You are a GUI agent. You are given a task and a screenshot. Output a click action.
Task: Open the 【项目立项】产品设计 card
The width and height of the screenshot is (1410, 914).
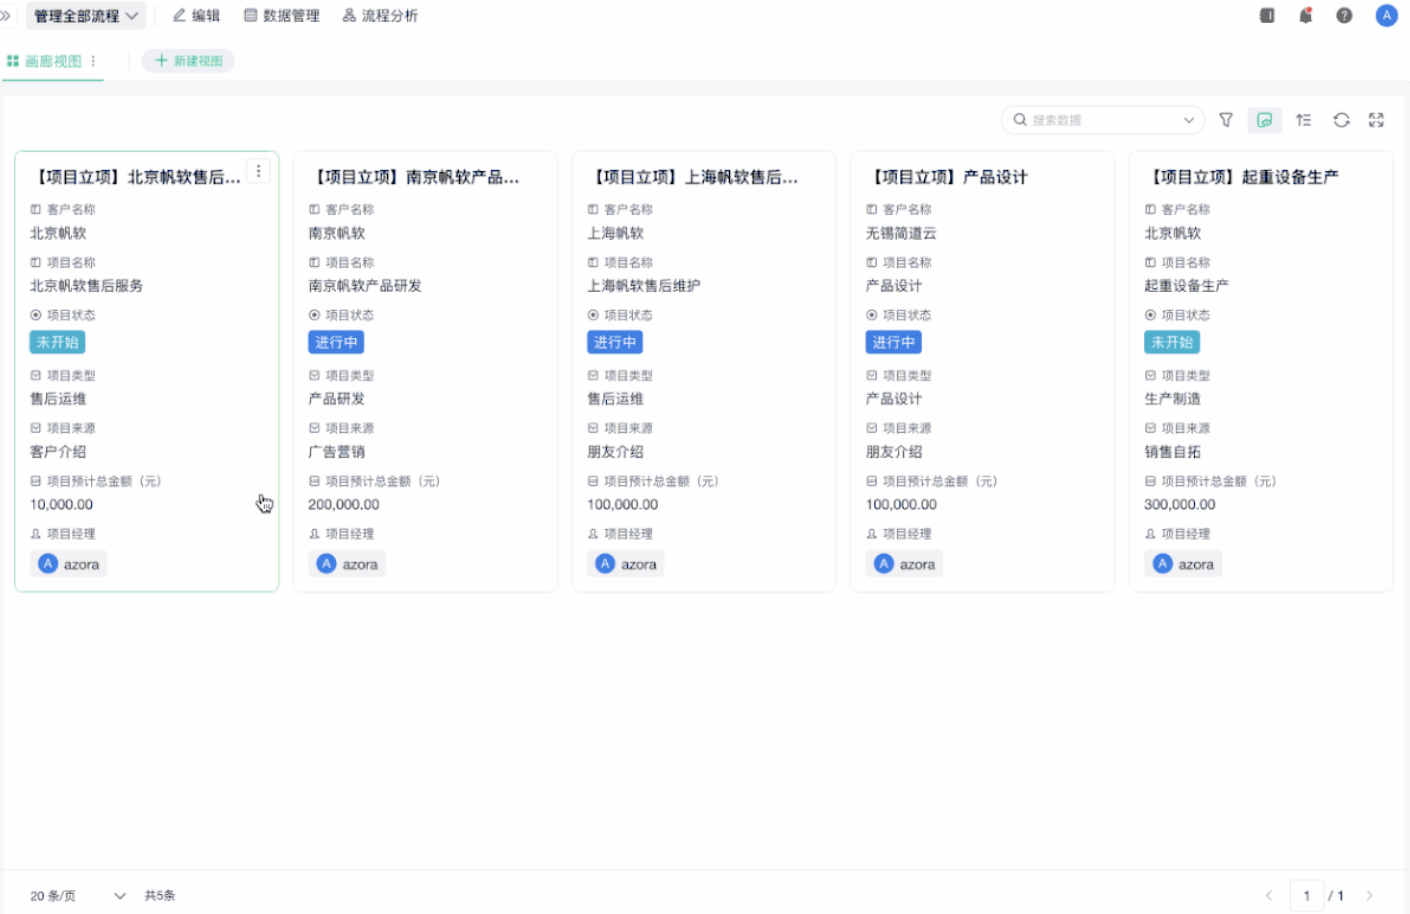coord(982,372)
